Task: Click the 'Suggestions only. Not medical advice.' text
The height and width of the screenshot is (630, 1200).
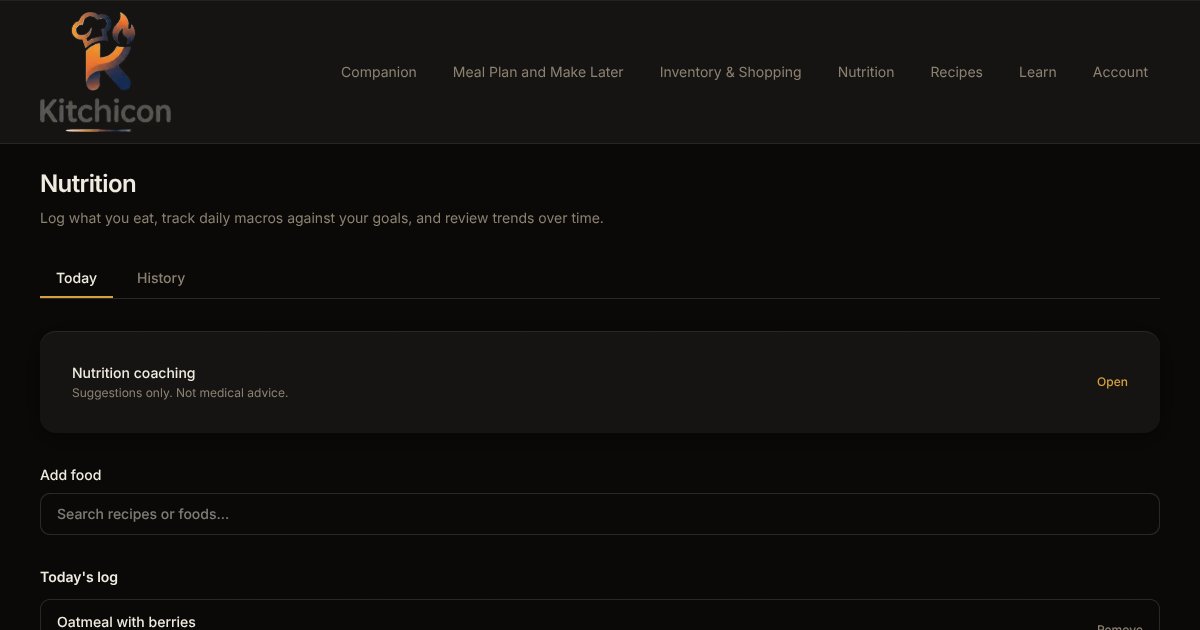Action: 180,393
